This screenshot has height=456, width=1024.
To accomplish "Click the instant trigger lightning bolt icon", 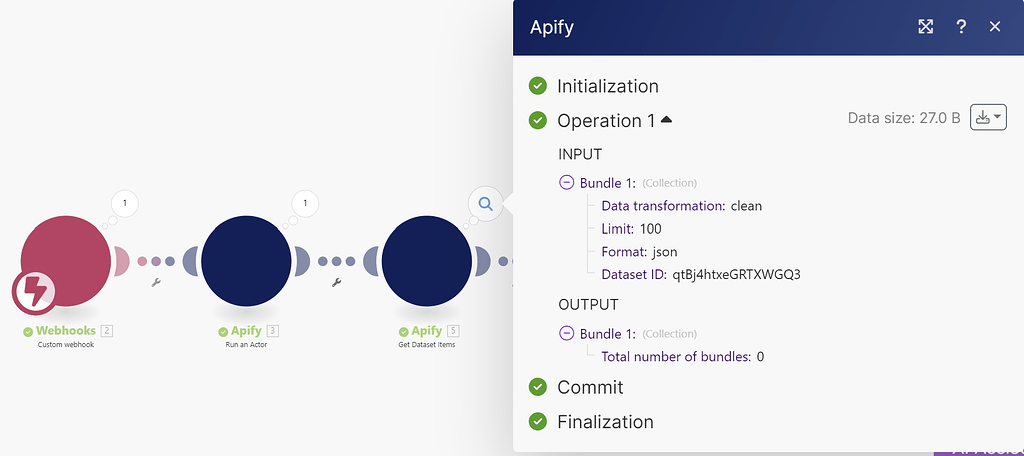I will 34,290.
